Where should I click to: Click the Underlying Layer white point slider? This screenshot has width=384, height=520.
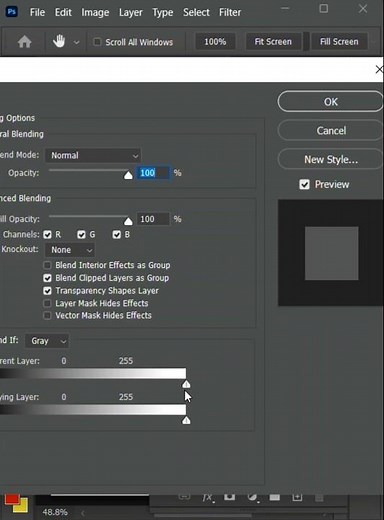click(186, 420)
